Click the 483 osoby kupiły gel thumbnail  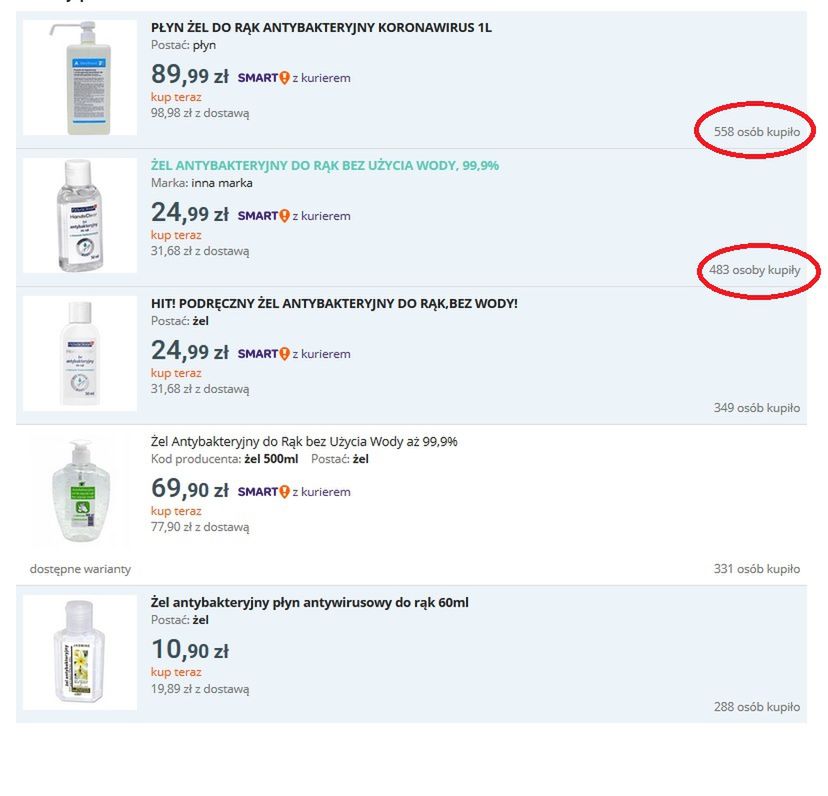point(80,215)
